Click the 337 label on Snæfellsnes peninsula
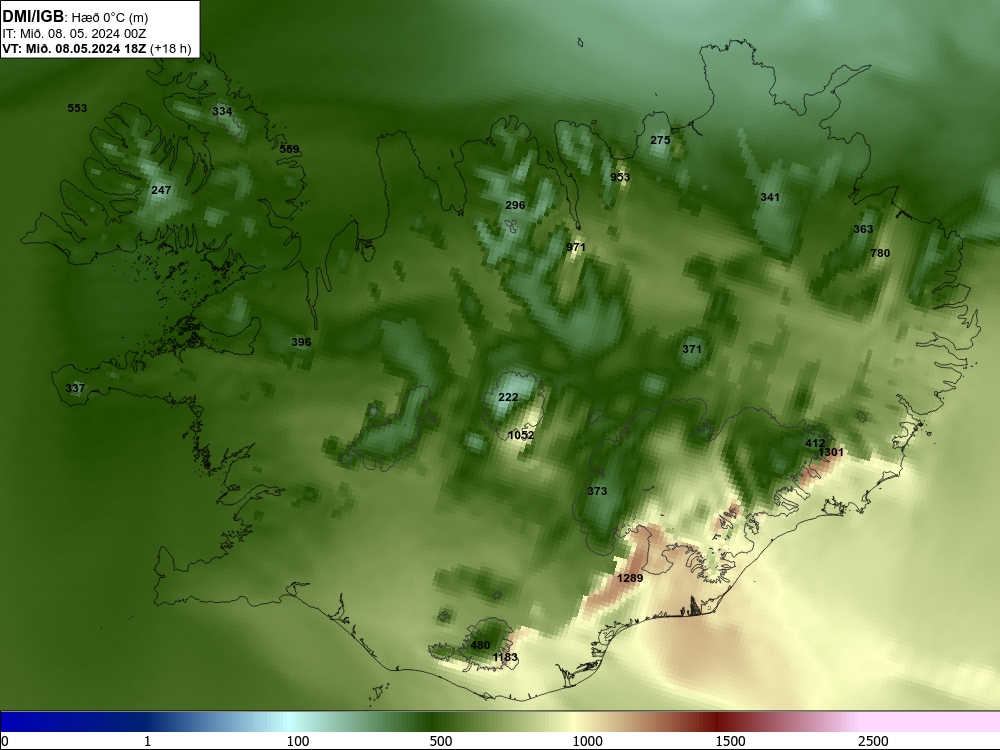This screenshot has height=750, width=1000. (75, 388)
